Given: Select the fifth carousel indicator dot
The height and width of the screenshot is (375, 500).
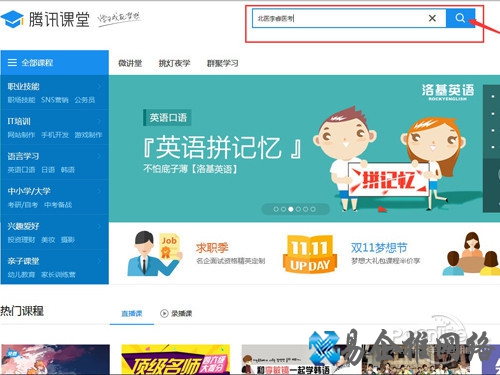Looking at the screenshot, I should tap(305, 209).
